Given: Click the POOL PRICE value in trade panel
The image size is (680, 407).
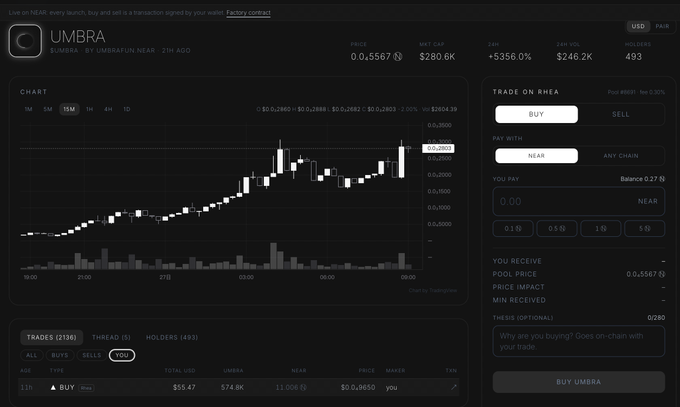Looking at the screenshot, I should point(645,274).
